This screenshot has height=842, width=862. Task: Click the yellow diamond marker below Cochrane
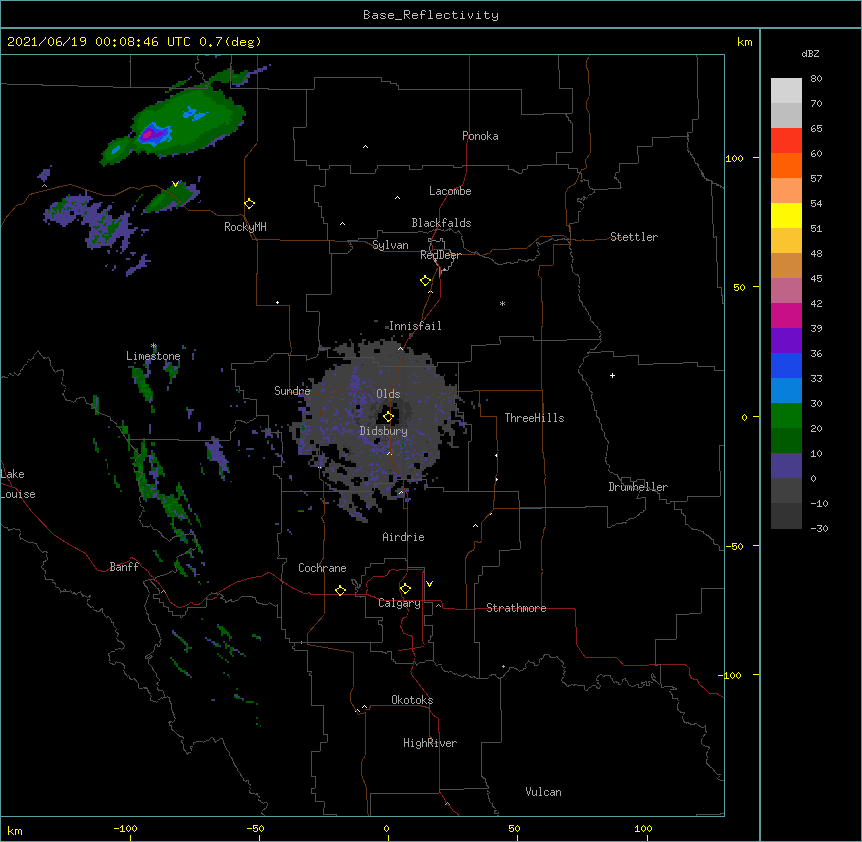340,590
